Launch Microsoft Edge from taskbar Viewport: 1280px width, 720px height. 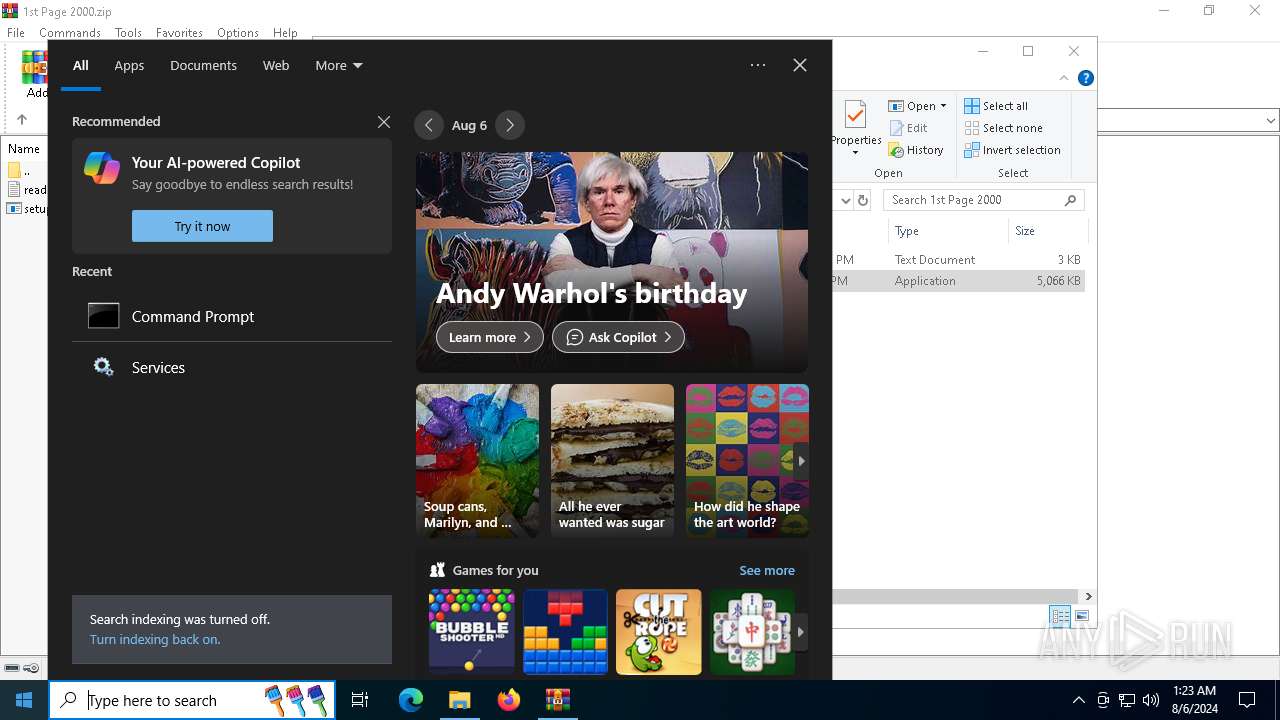tap(411, 700)
